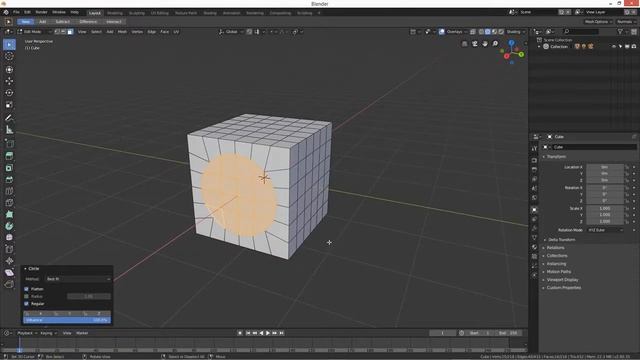Click the Subtract selection mode button

coord(62,22)
